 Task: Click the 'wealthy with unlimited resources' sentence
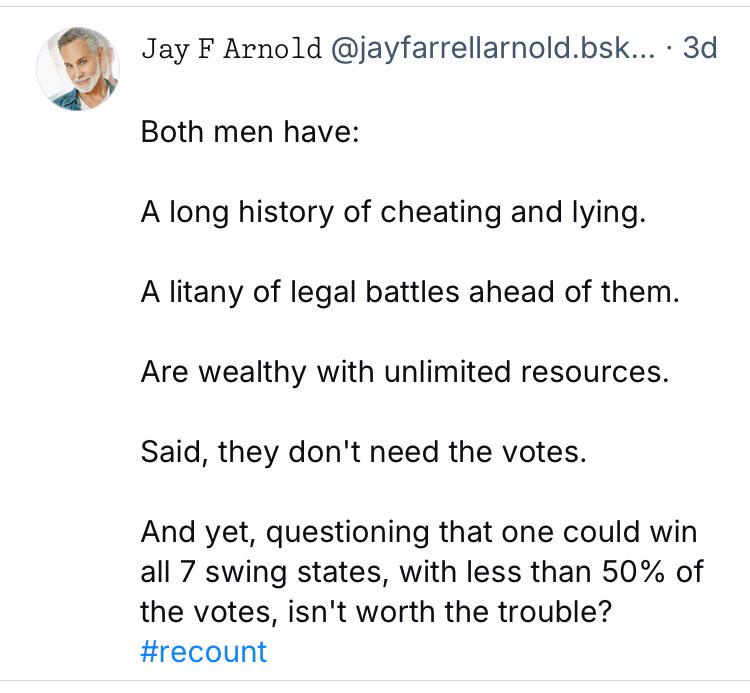click(x=405, y=372)
